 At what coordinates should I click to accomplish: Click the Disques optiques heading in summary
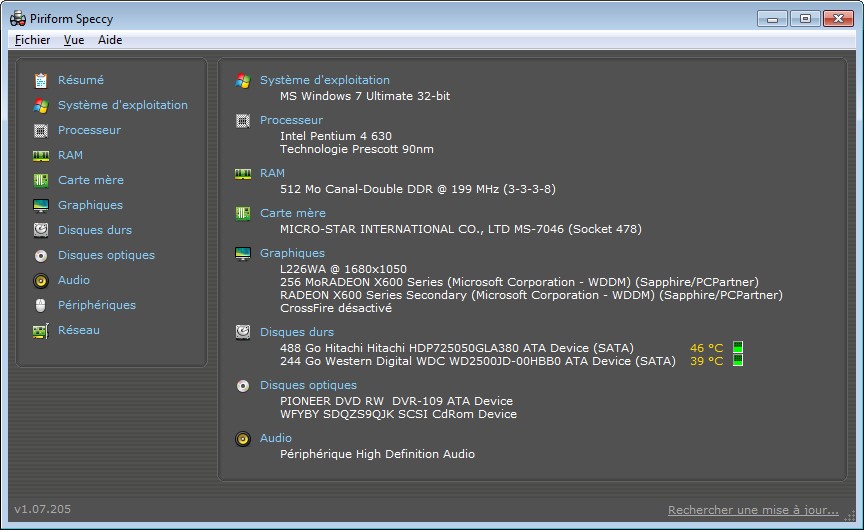[x=308, y=385]
